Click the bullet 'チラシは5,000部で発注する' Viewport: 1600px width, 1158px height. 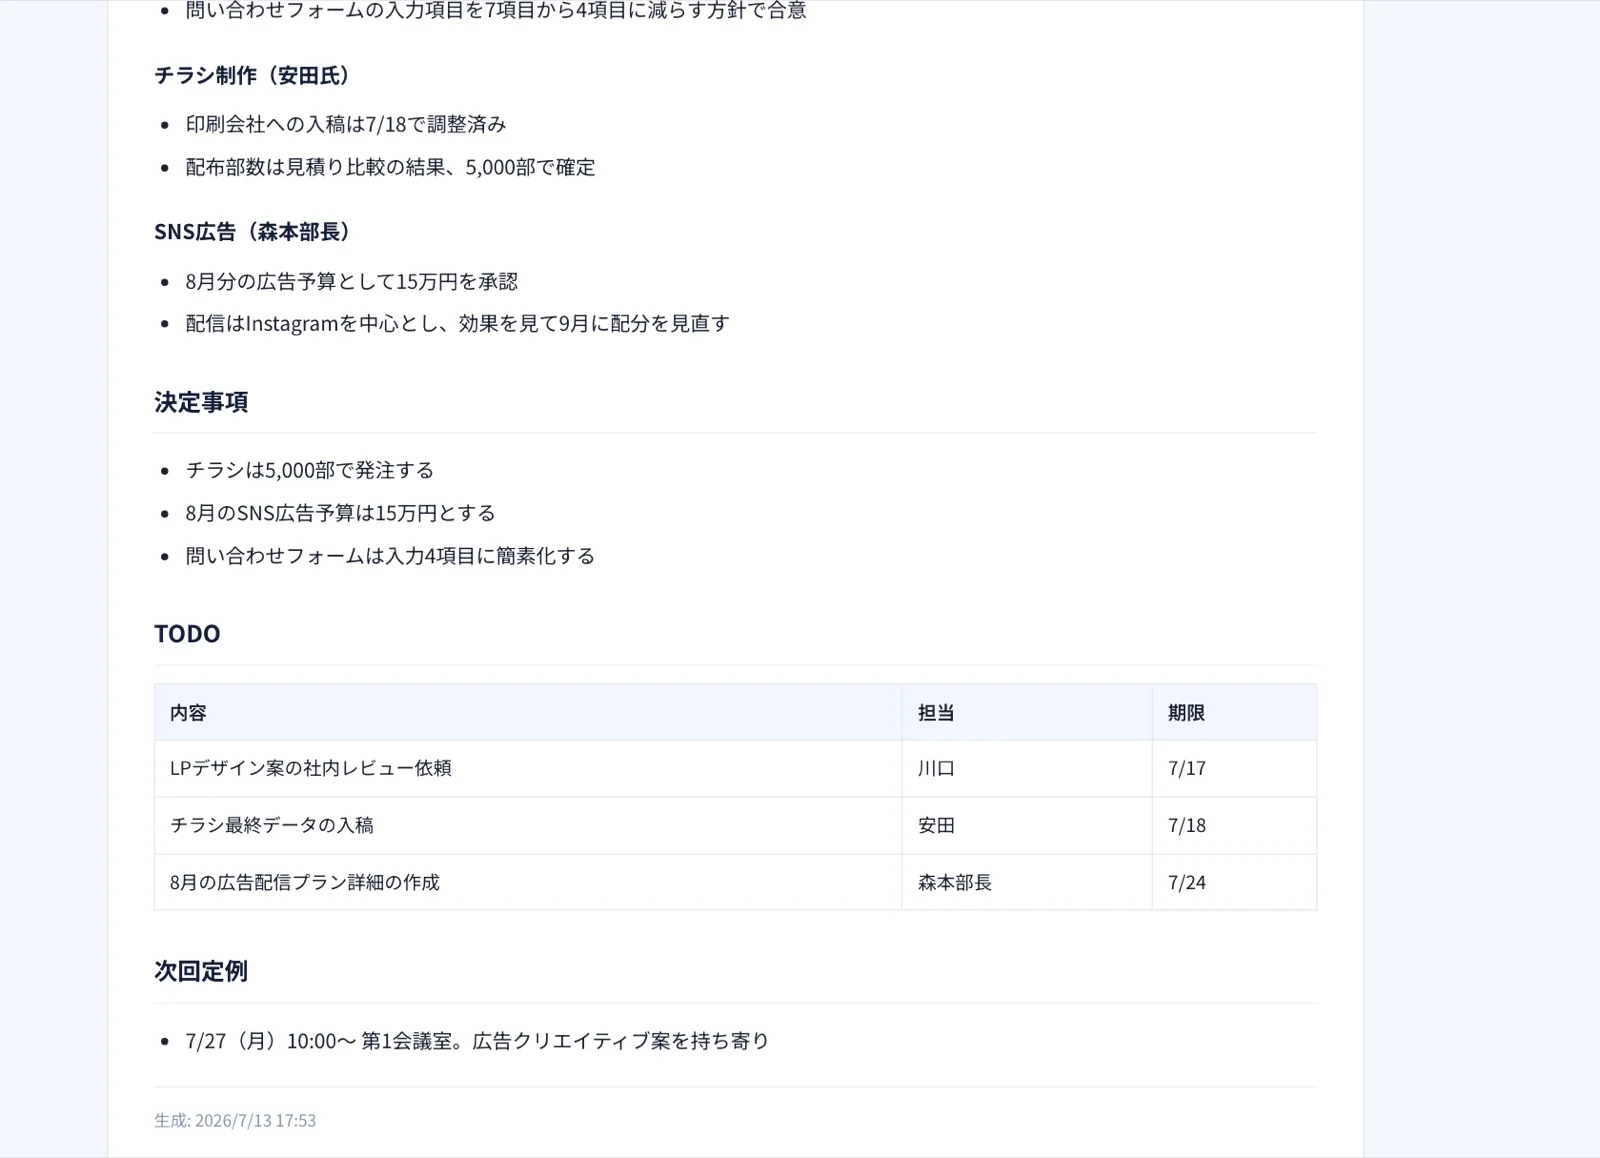point(309,470)
